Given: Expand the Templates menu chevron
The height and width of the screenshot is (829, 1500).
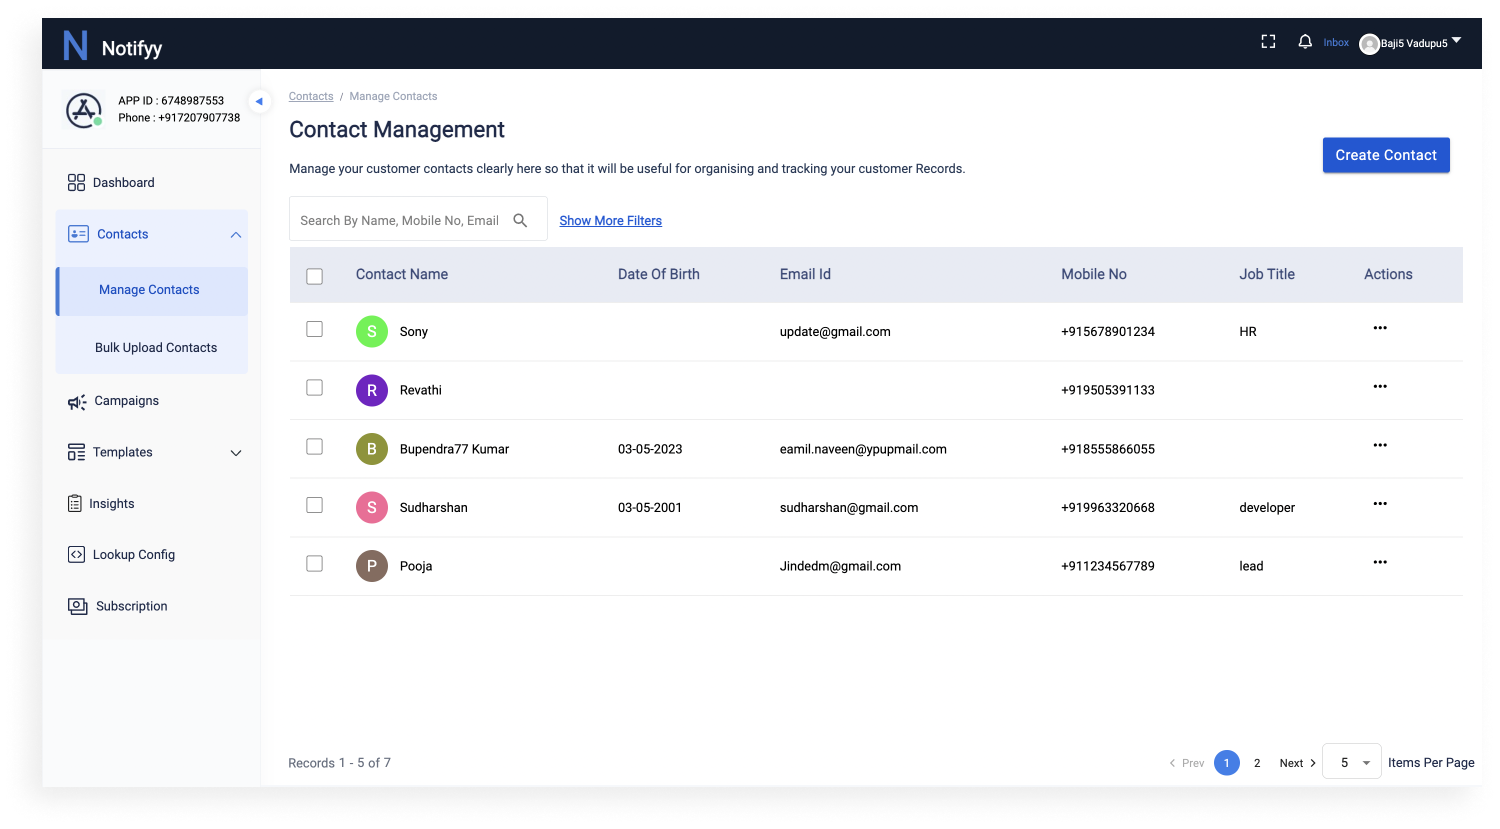Looking at the screenshot, I should pos(236,453).
